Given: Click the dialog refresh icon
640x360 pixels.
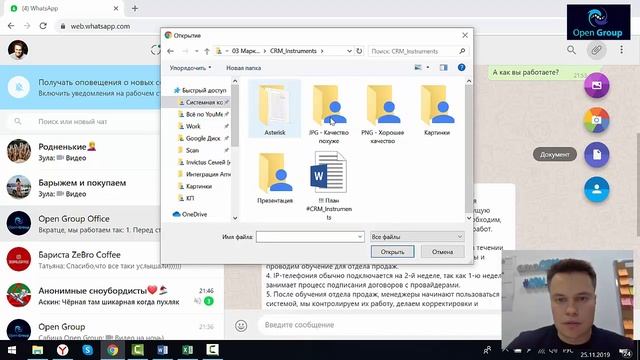Looking at the screenshot, I should [x=359, y=51].
